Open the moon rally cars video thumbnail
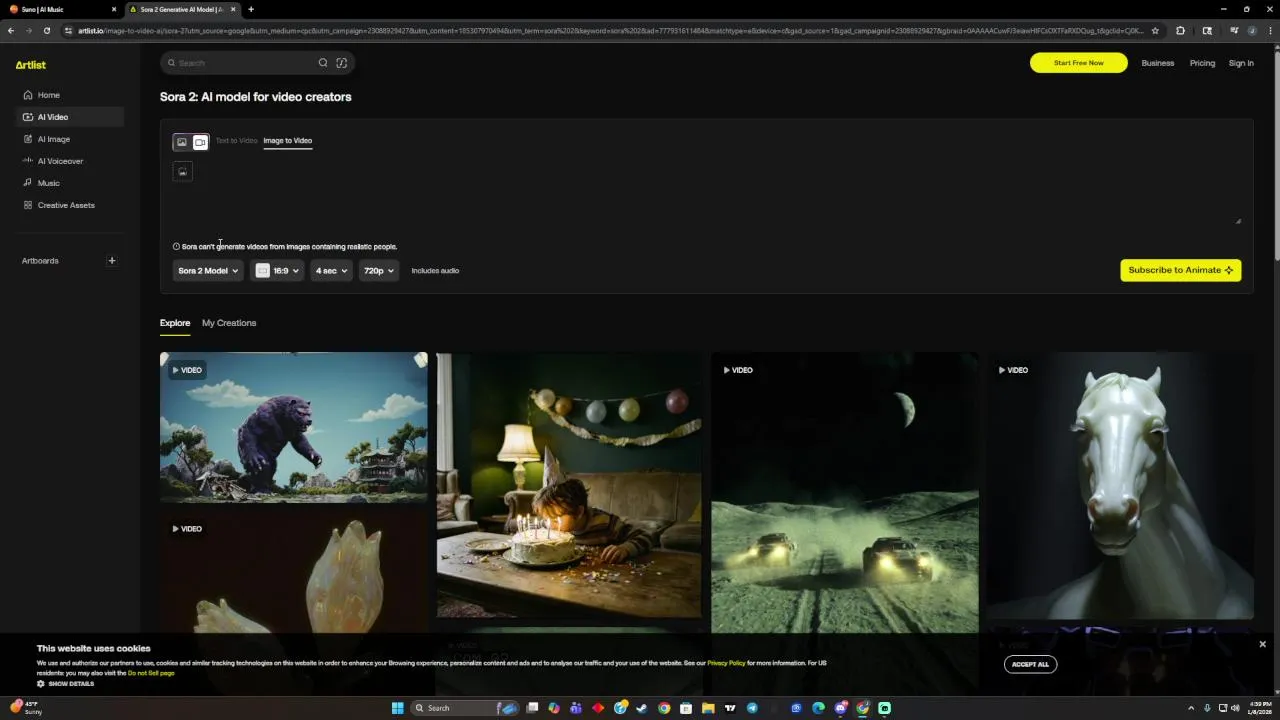 click(845, 493)
